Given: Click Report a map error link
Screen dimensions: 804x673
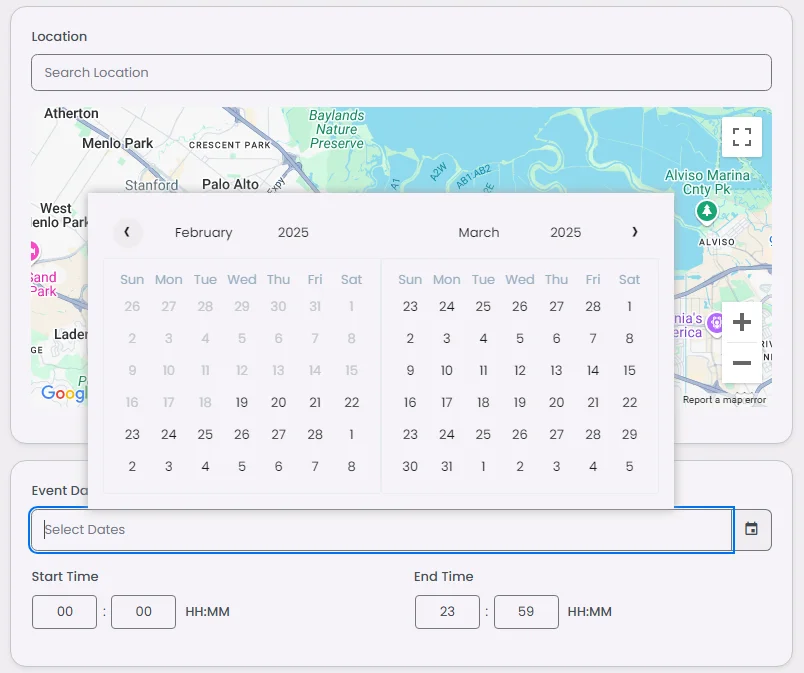Looking at the screenshot, I should click(x=724, y=400).
